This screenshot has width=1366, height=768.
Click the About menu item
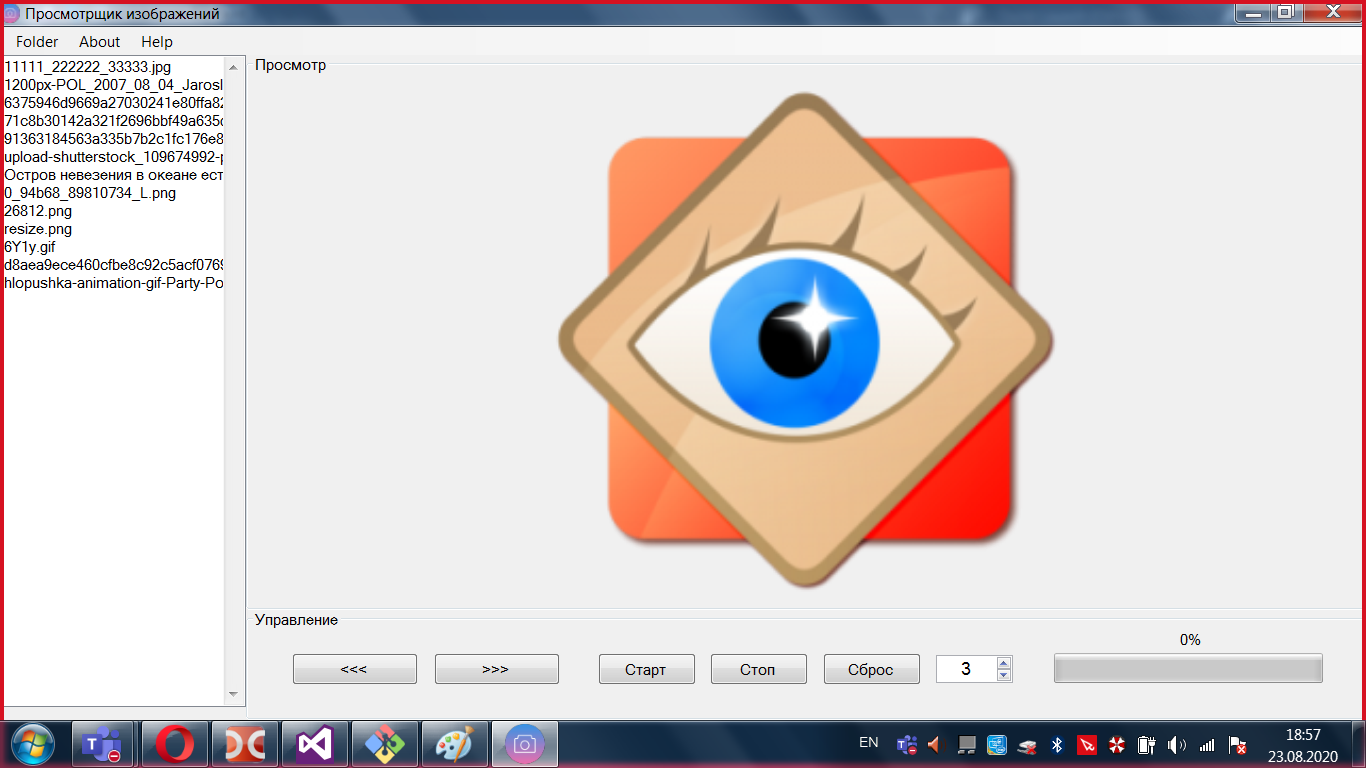[98, 42]
